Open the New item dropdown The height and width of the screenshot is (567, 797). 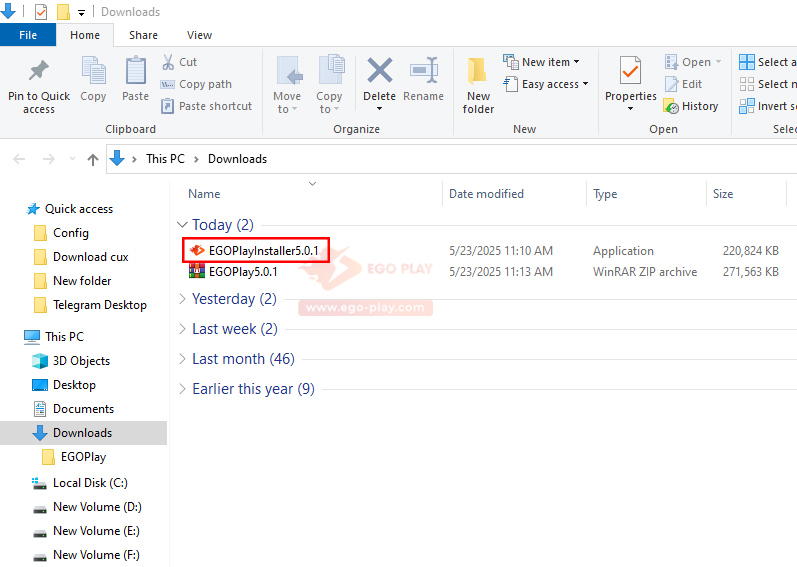[546, 62]
